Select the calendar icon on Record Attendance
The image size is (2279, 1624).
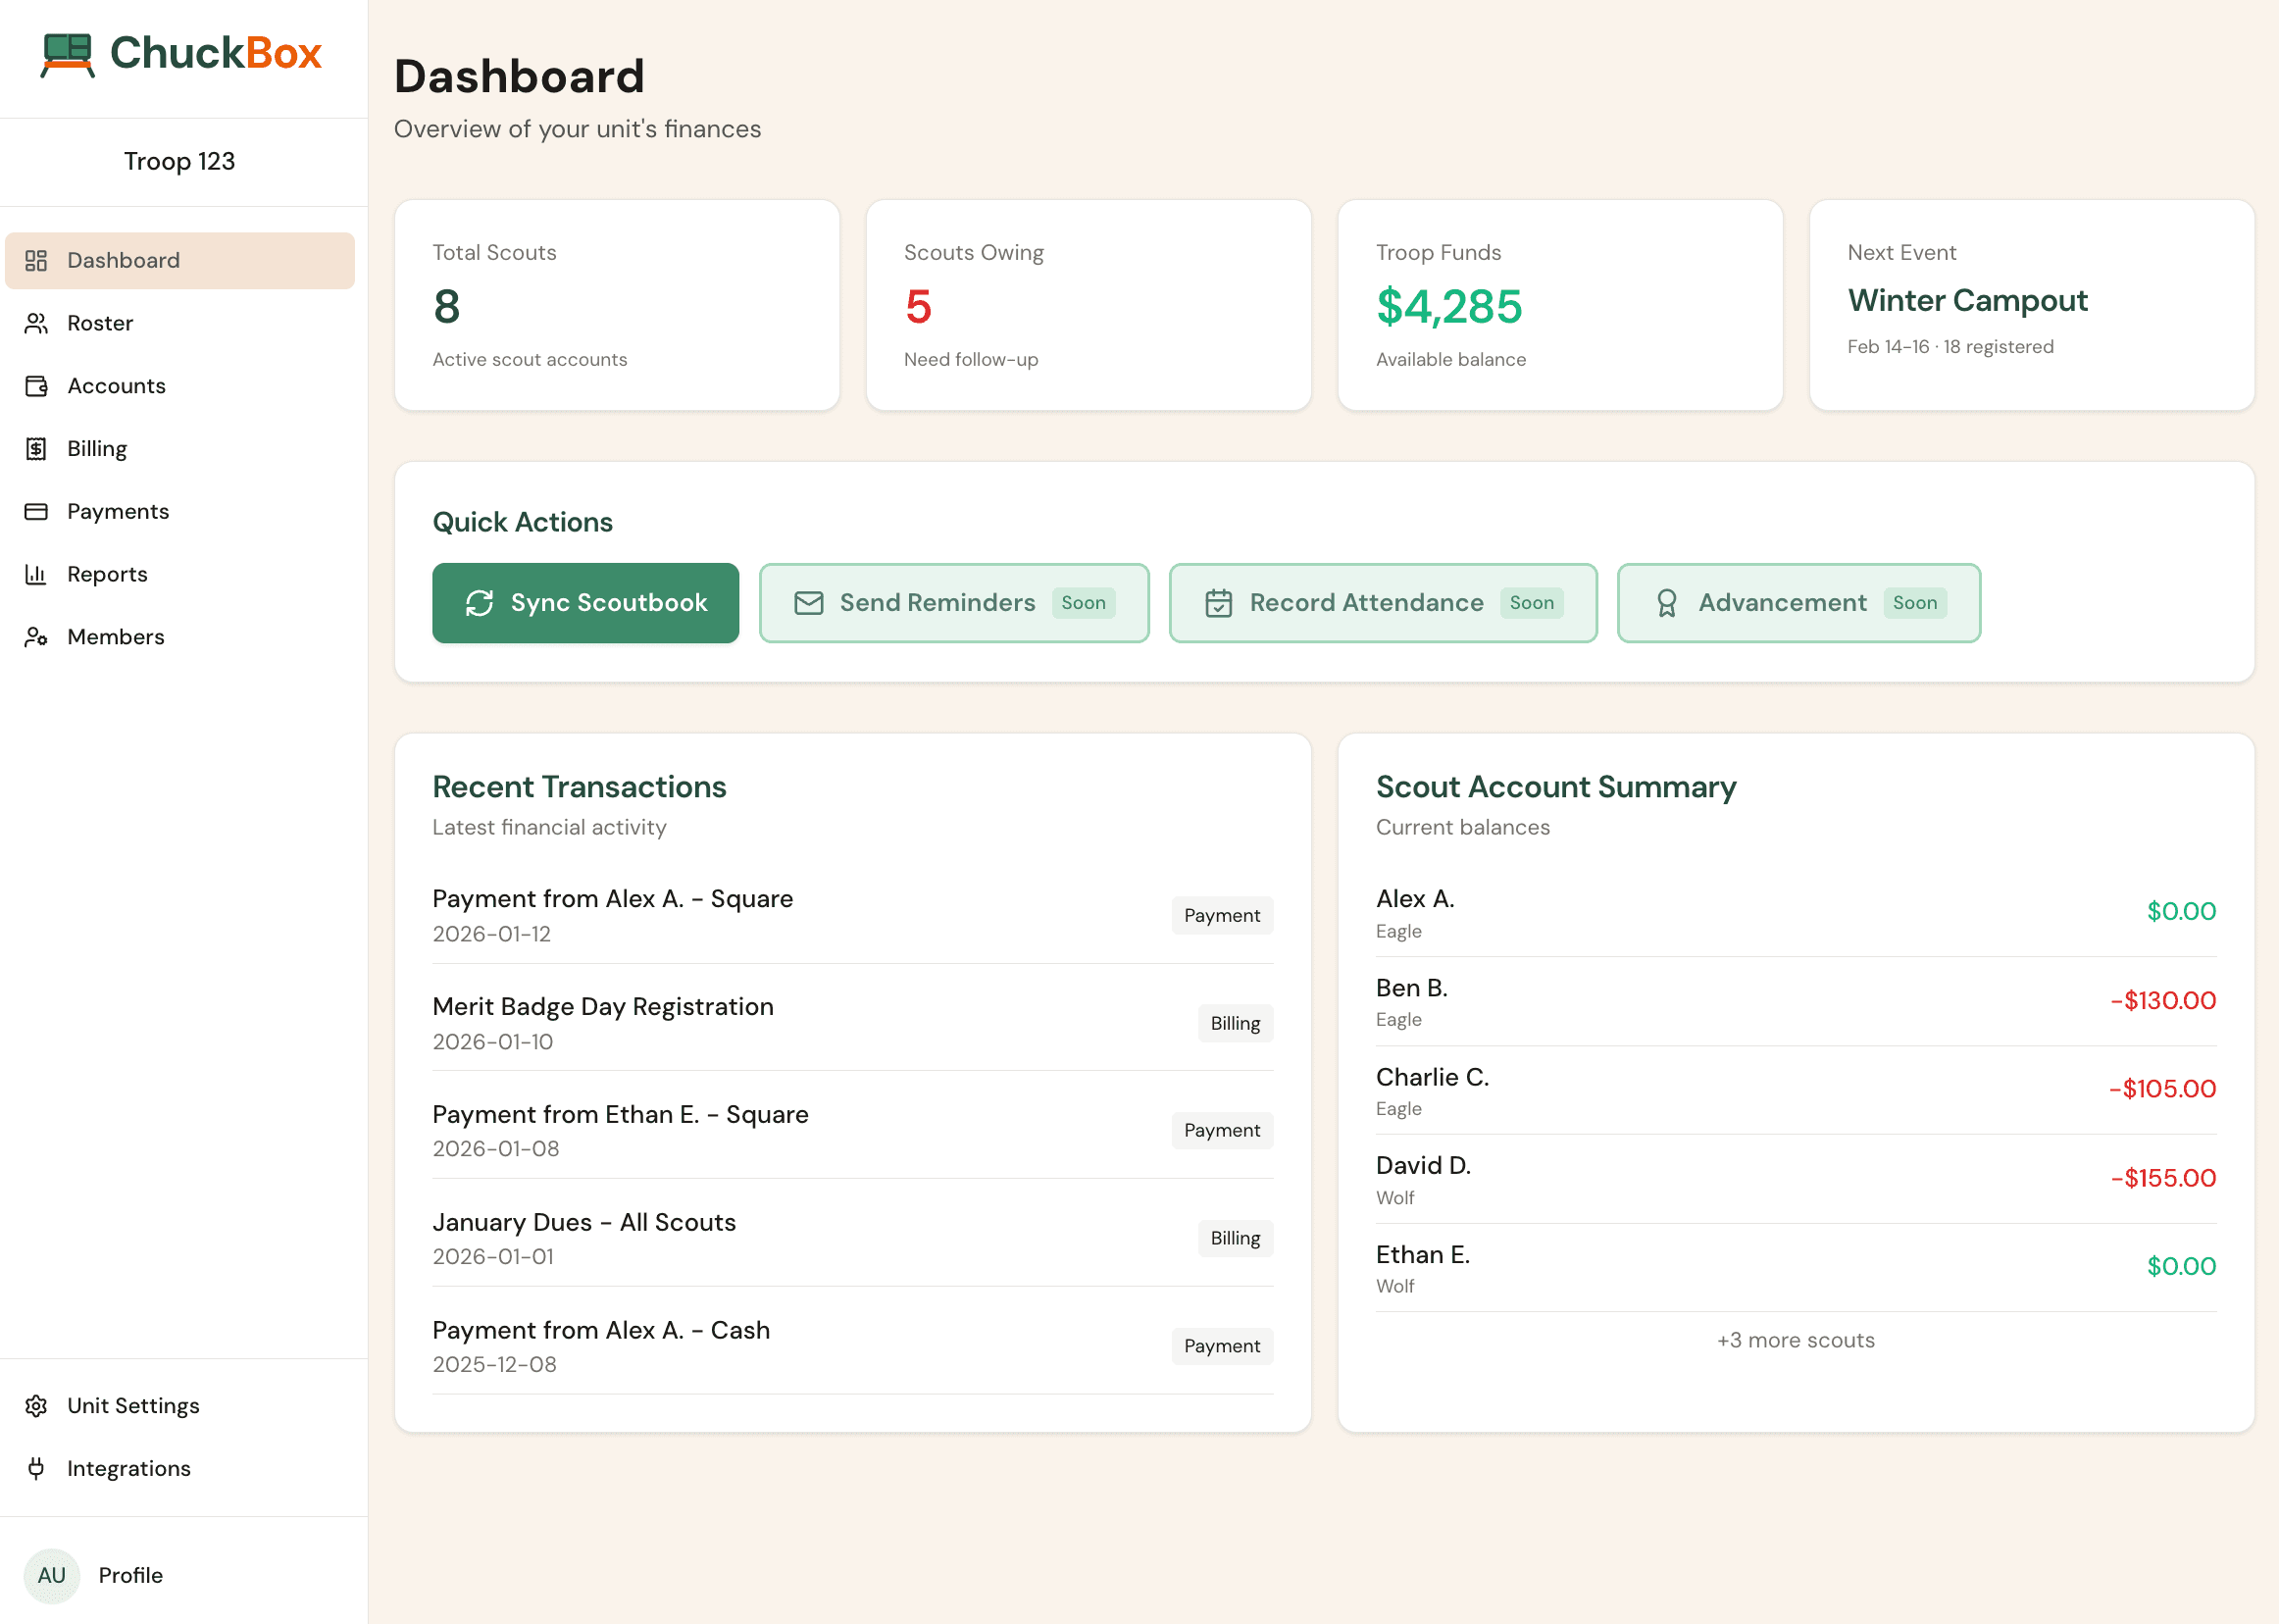pyautogui.click(x=1218, y=602)
